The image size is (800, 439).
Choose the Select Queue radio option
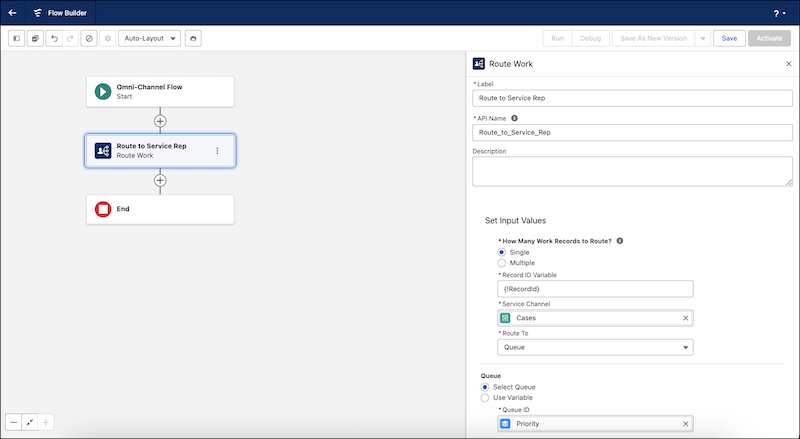click(485, 387)
